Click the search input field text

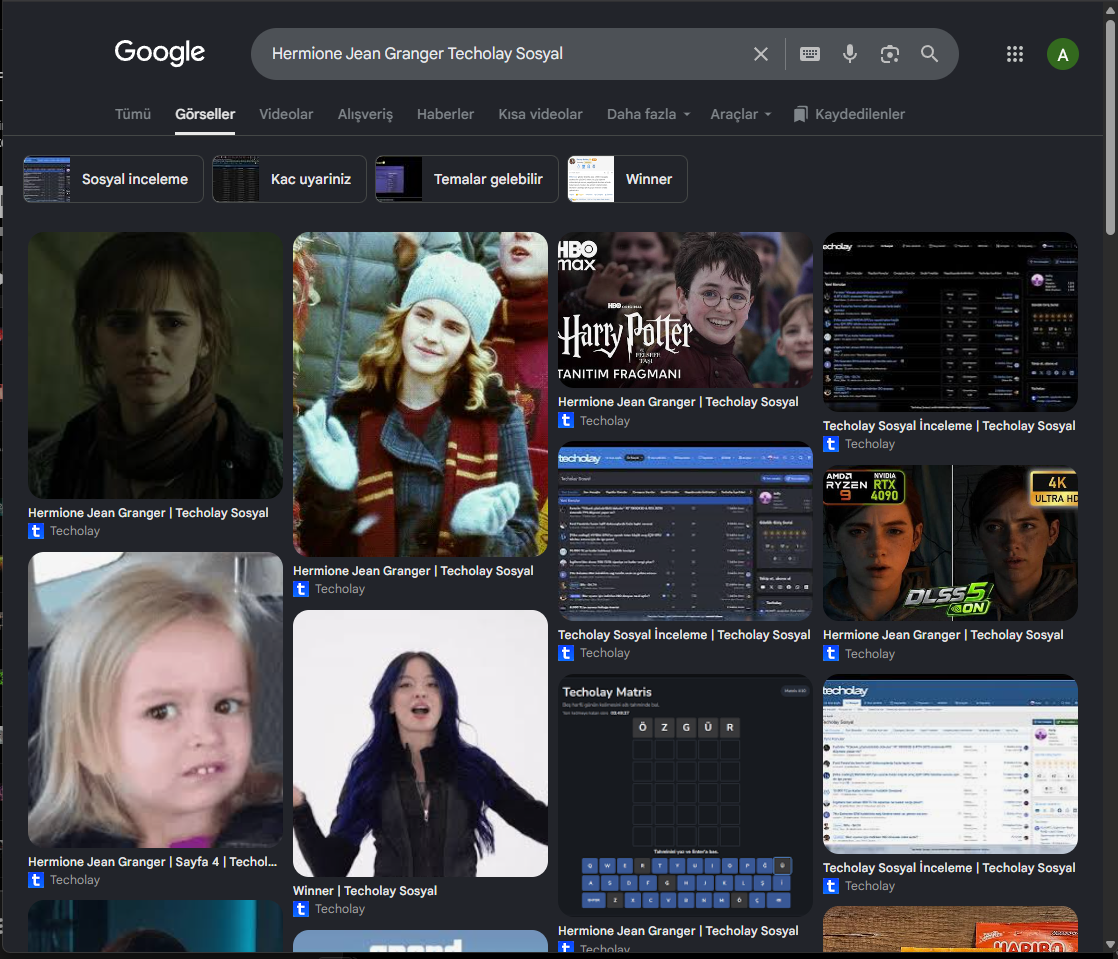(x=417, y=53)
